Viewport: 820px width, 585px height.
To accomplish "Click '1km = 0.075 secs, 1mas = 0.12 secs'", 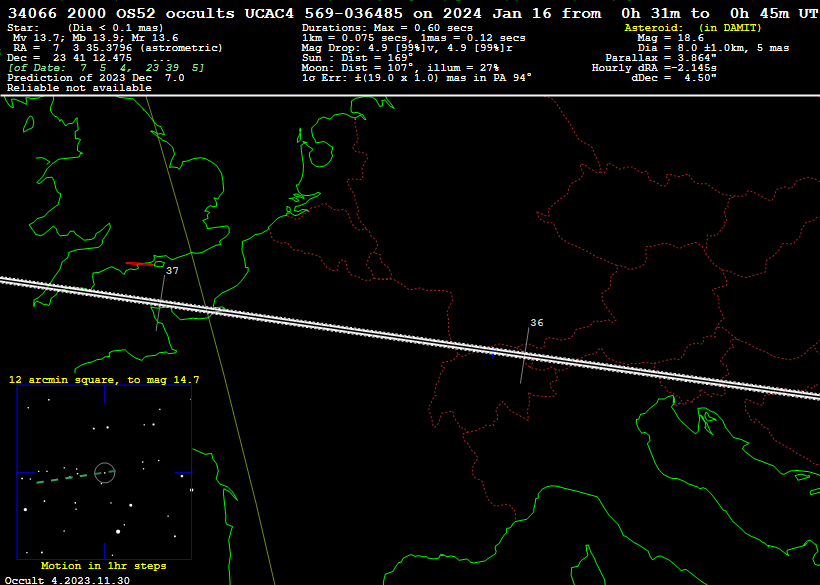I will tap(414, 38).
